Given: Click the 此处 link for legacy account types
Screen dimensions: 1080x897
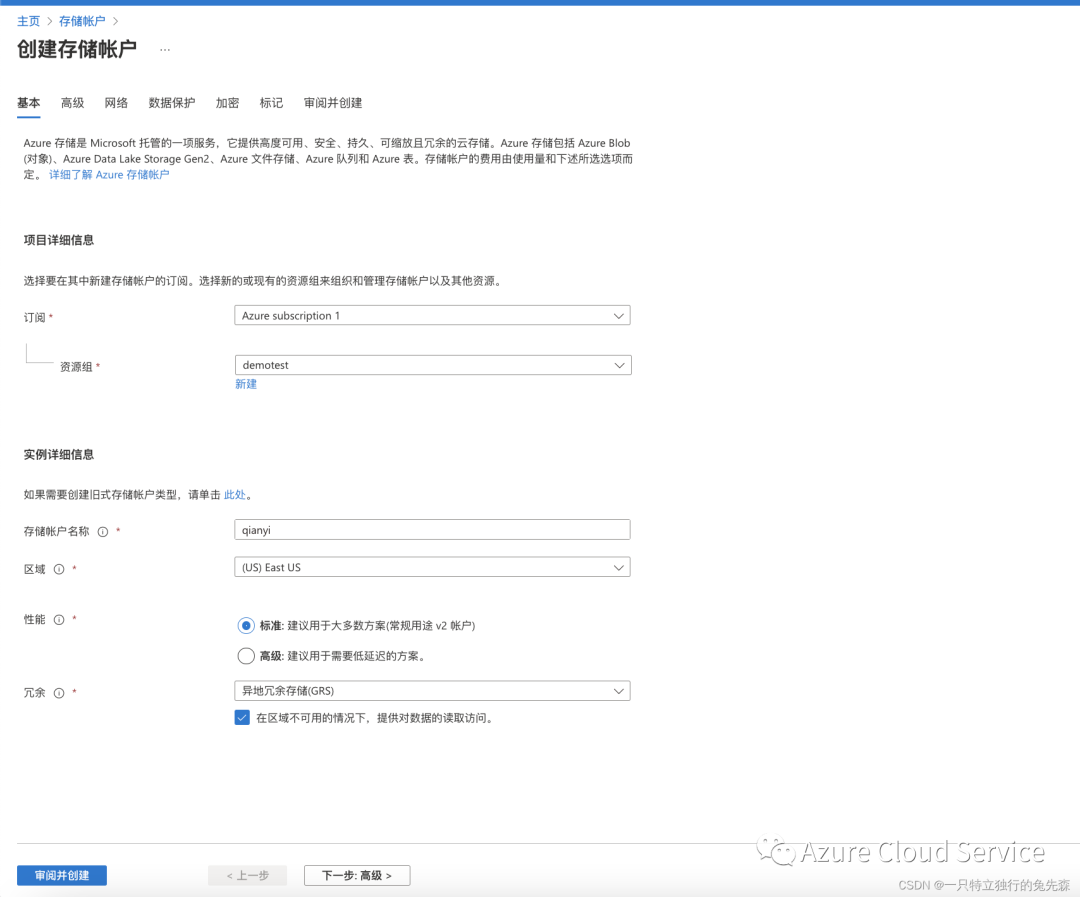Looking at the screenshot, I should click(x=235, y=495).
